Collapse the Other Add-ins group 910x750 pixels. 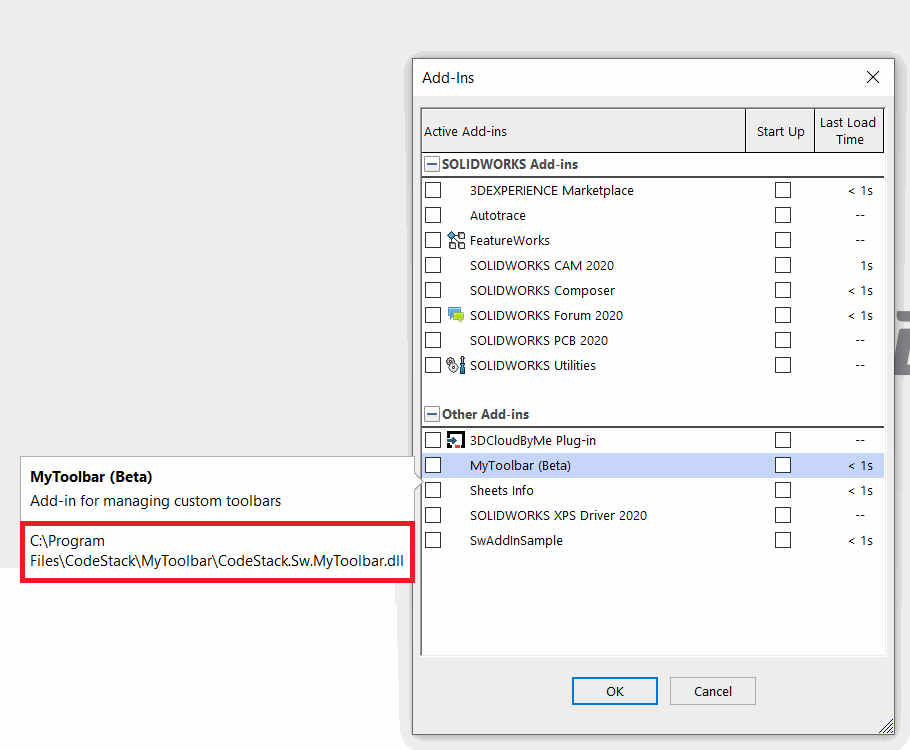coord(432,414)
